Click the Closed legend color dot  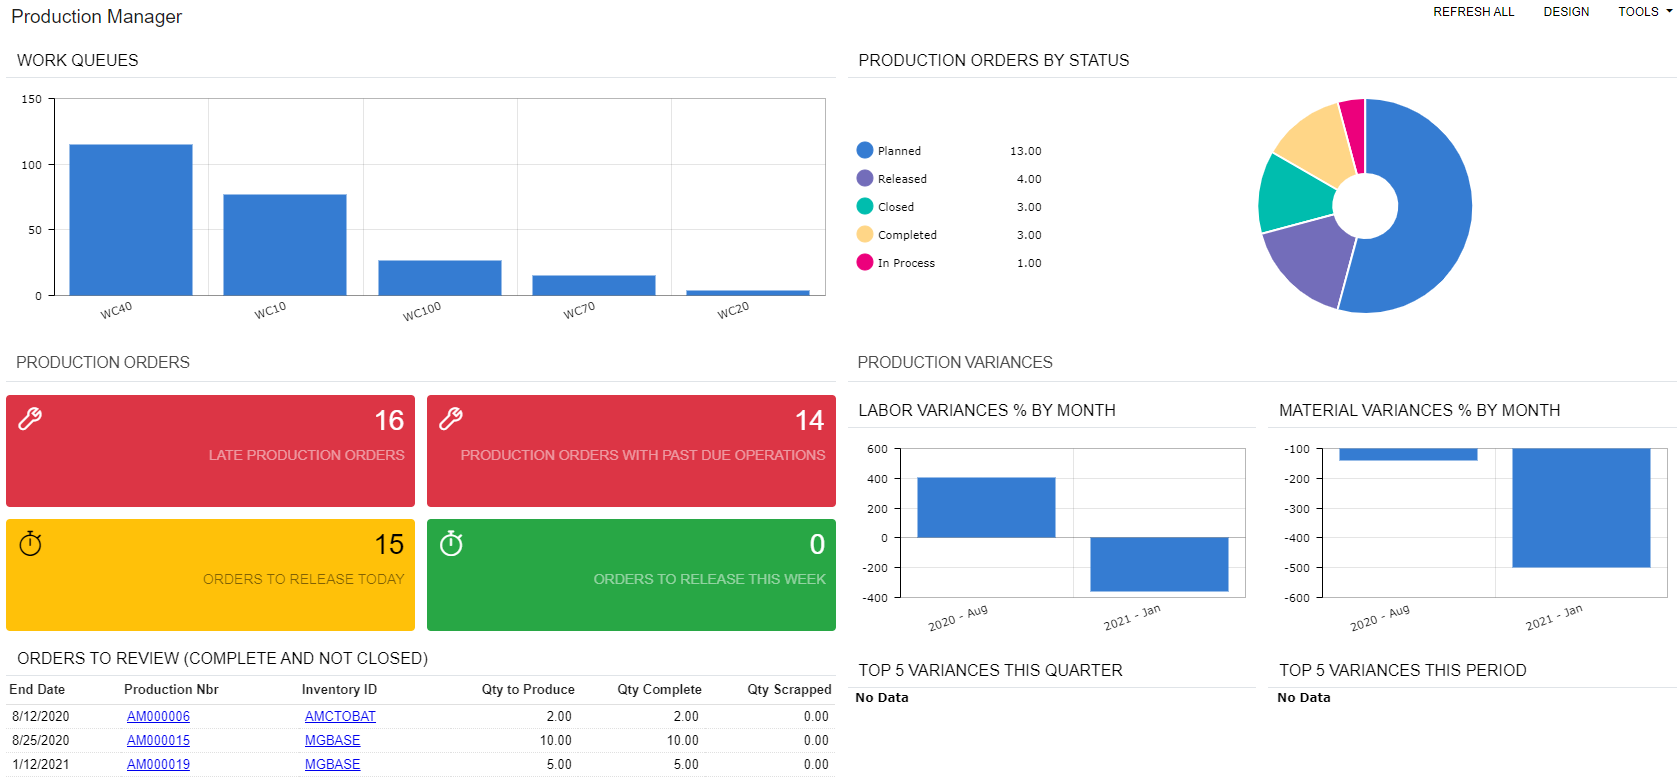pos(865,206)
